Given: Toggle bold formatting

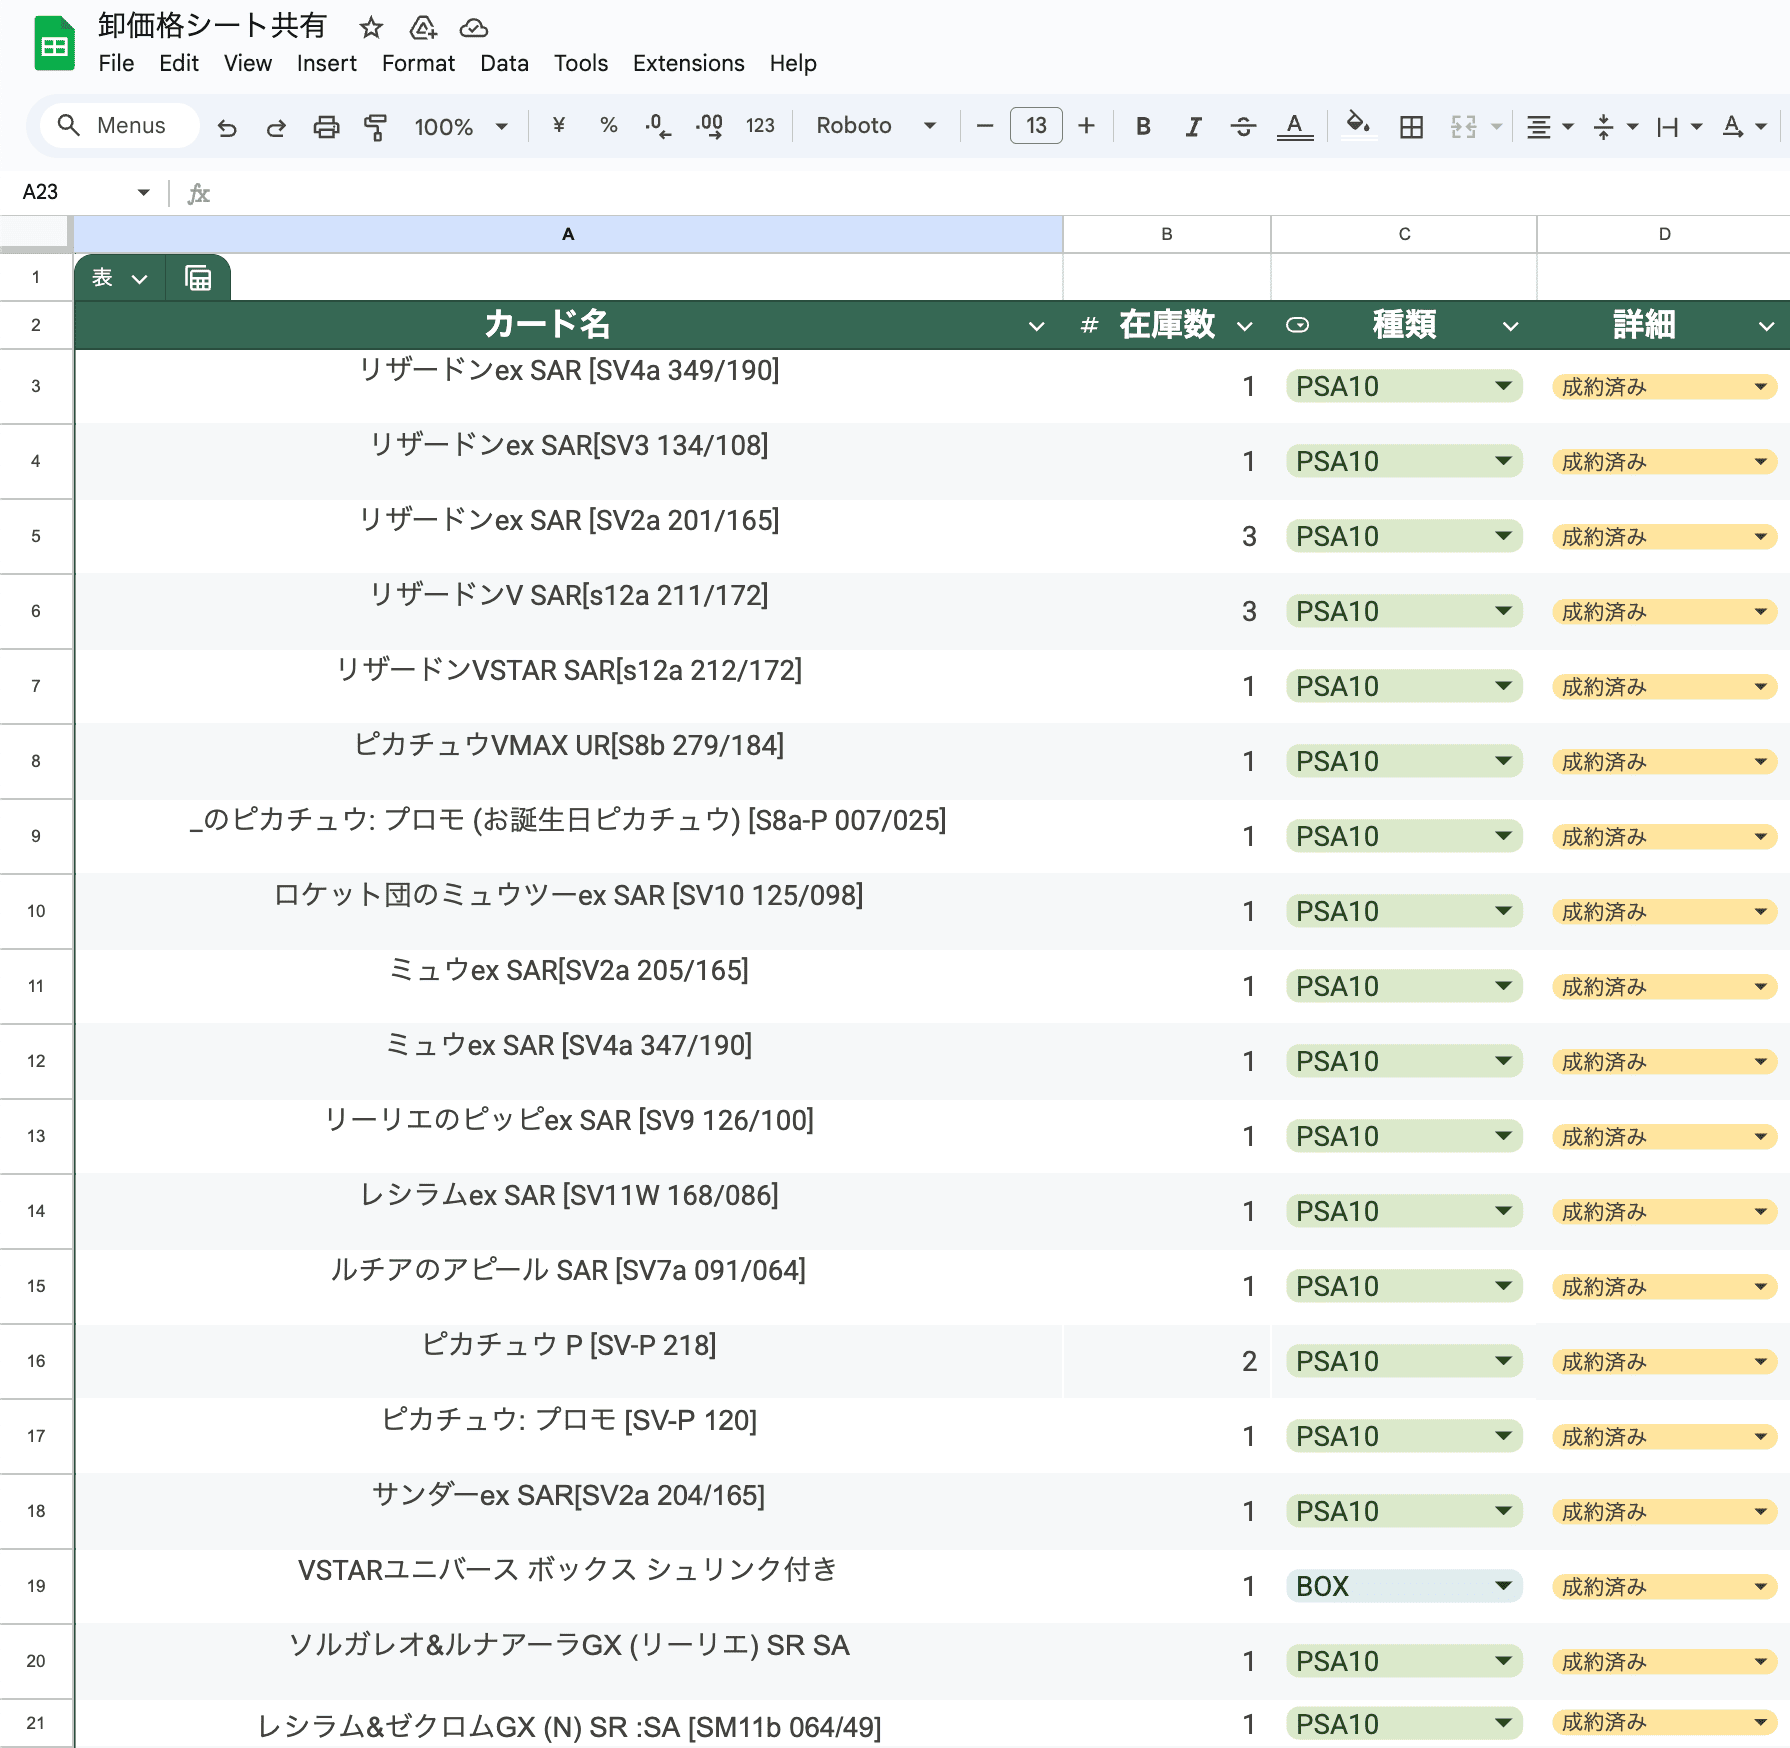Looking at the screenshot, I should tap(1143, 127).
